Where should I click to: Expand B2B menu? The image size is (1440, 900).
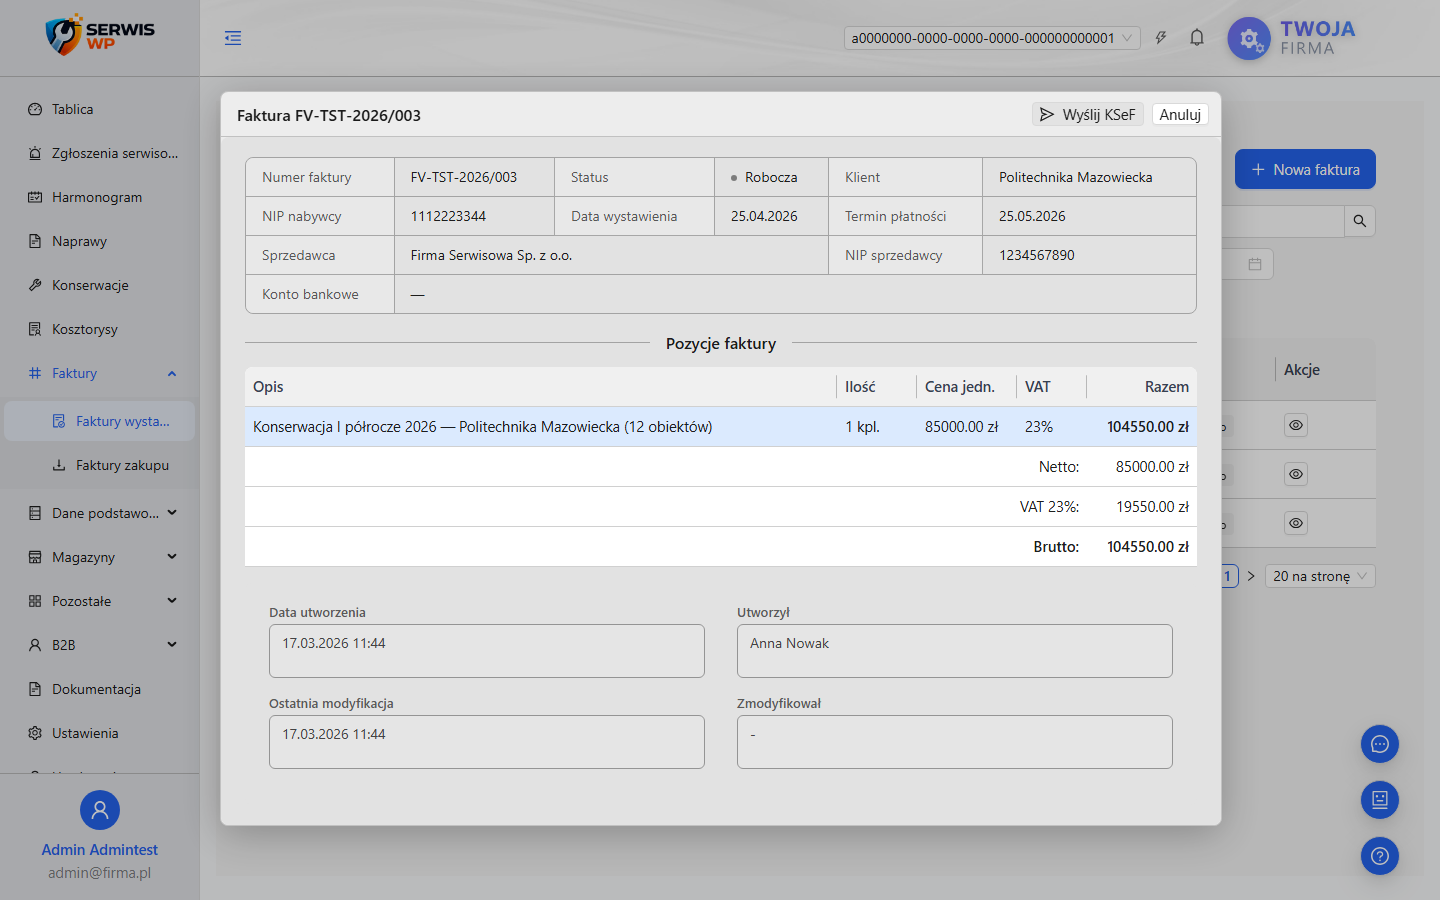point(100,645)
